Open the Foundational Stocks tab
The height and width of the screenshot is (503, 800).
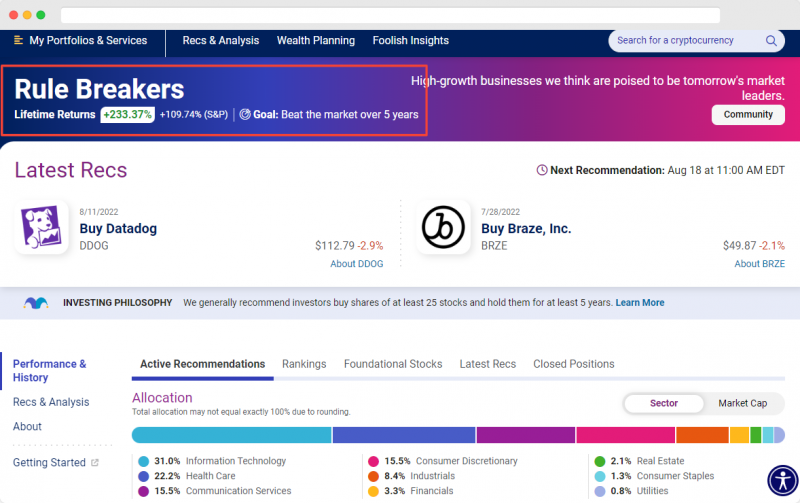(393, 364)
